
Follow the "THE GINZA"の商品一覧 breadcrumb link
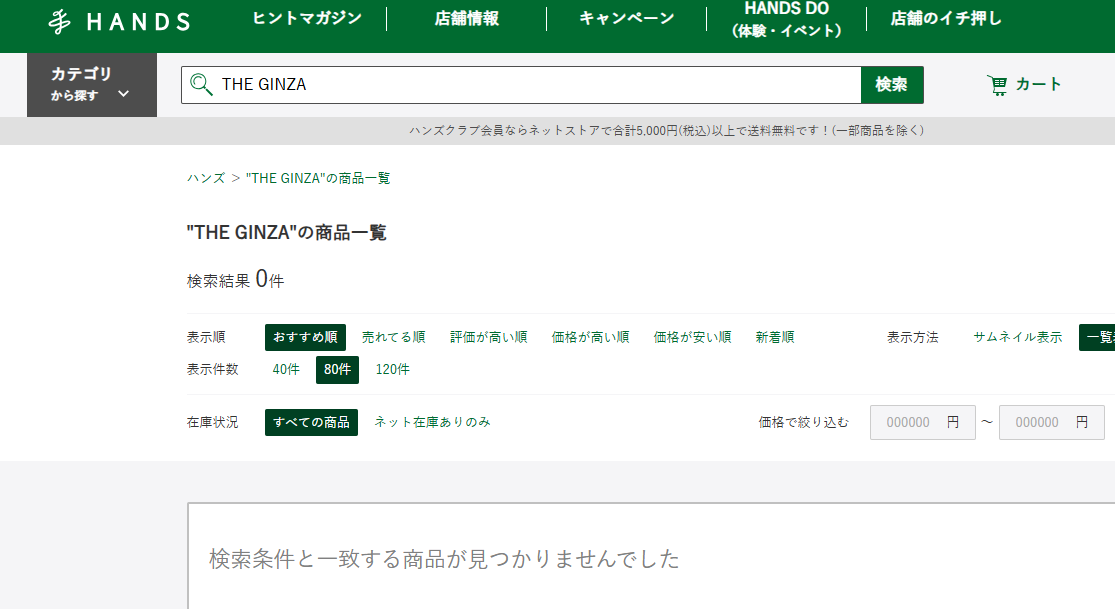318,178
